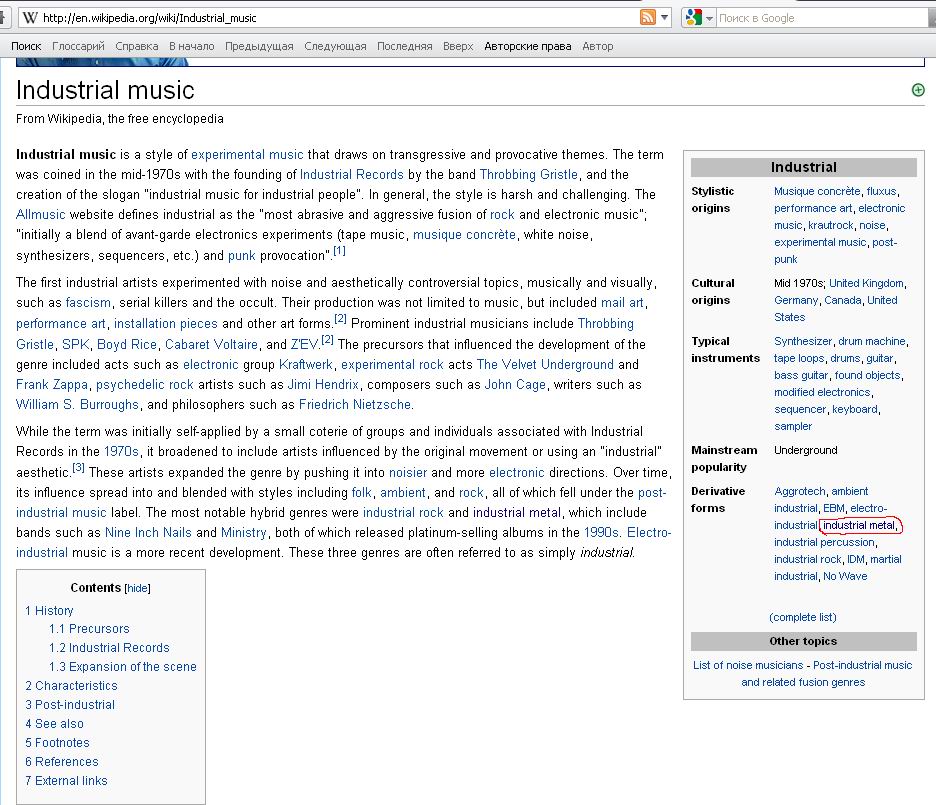Open the Справка navigation item

click(x=137, y=46)
